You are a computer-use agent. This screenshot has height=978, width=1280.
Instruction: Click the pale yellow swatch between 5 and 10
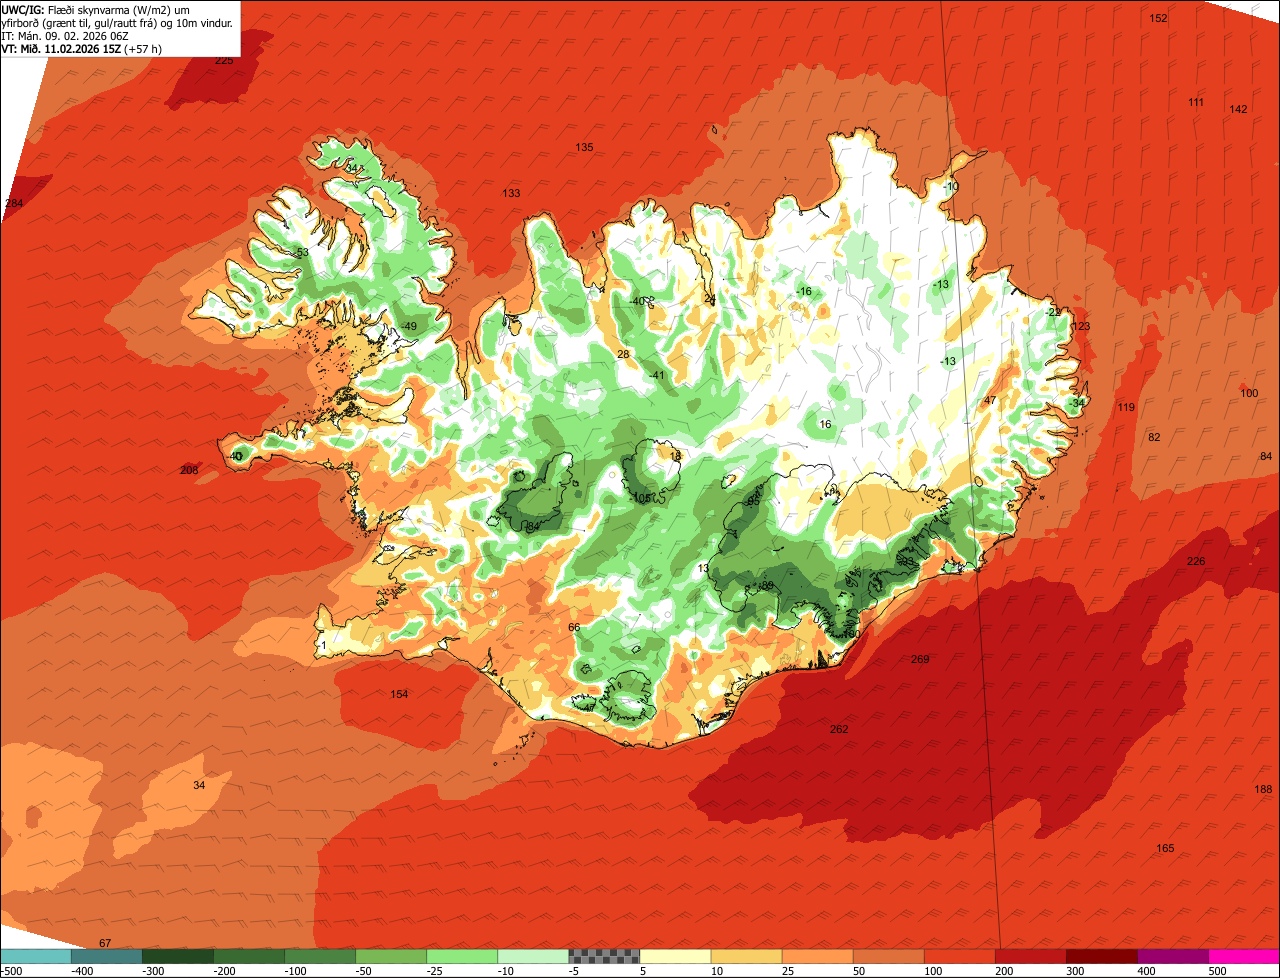tap(674, 957)
